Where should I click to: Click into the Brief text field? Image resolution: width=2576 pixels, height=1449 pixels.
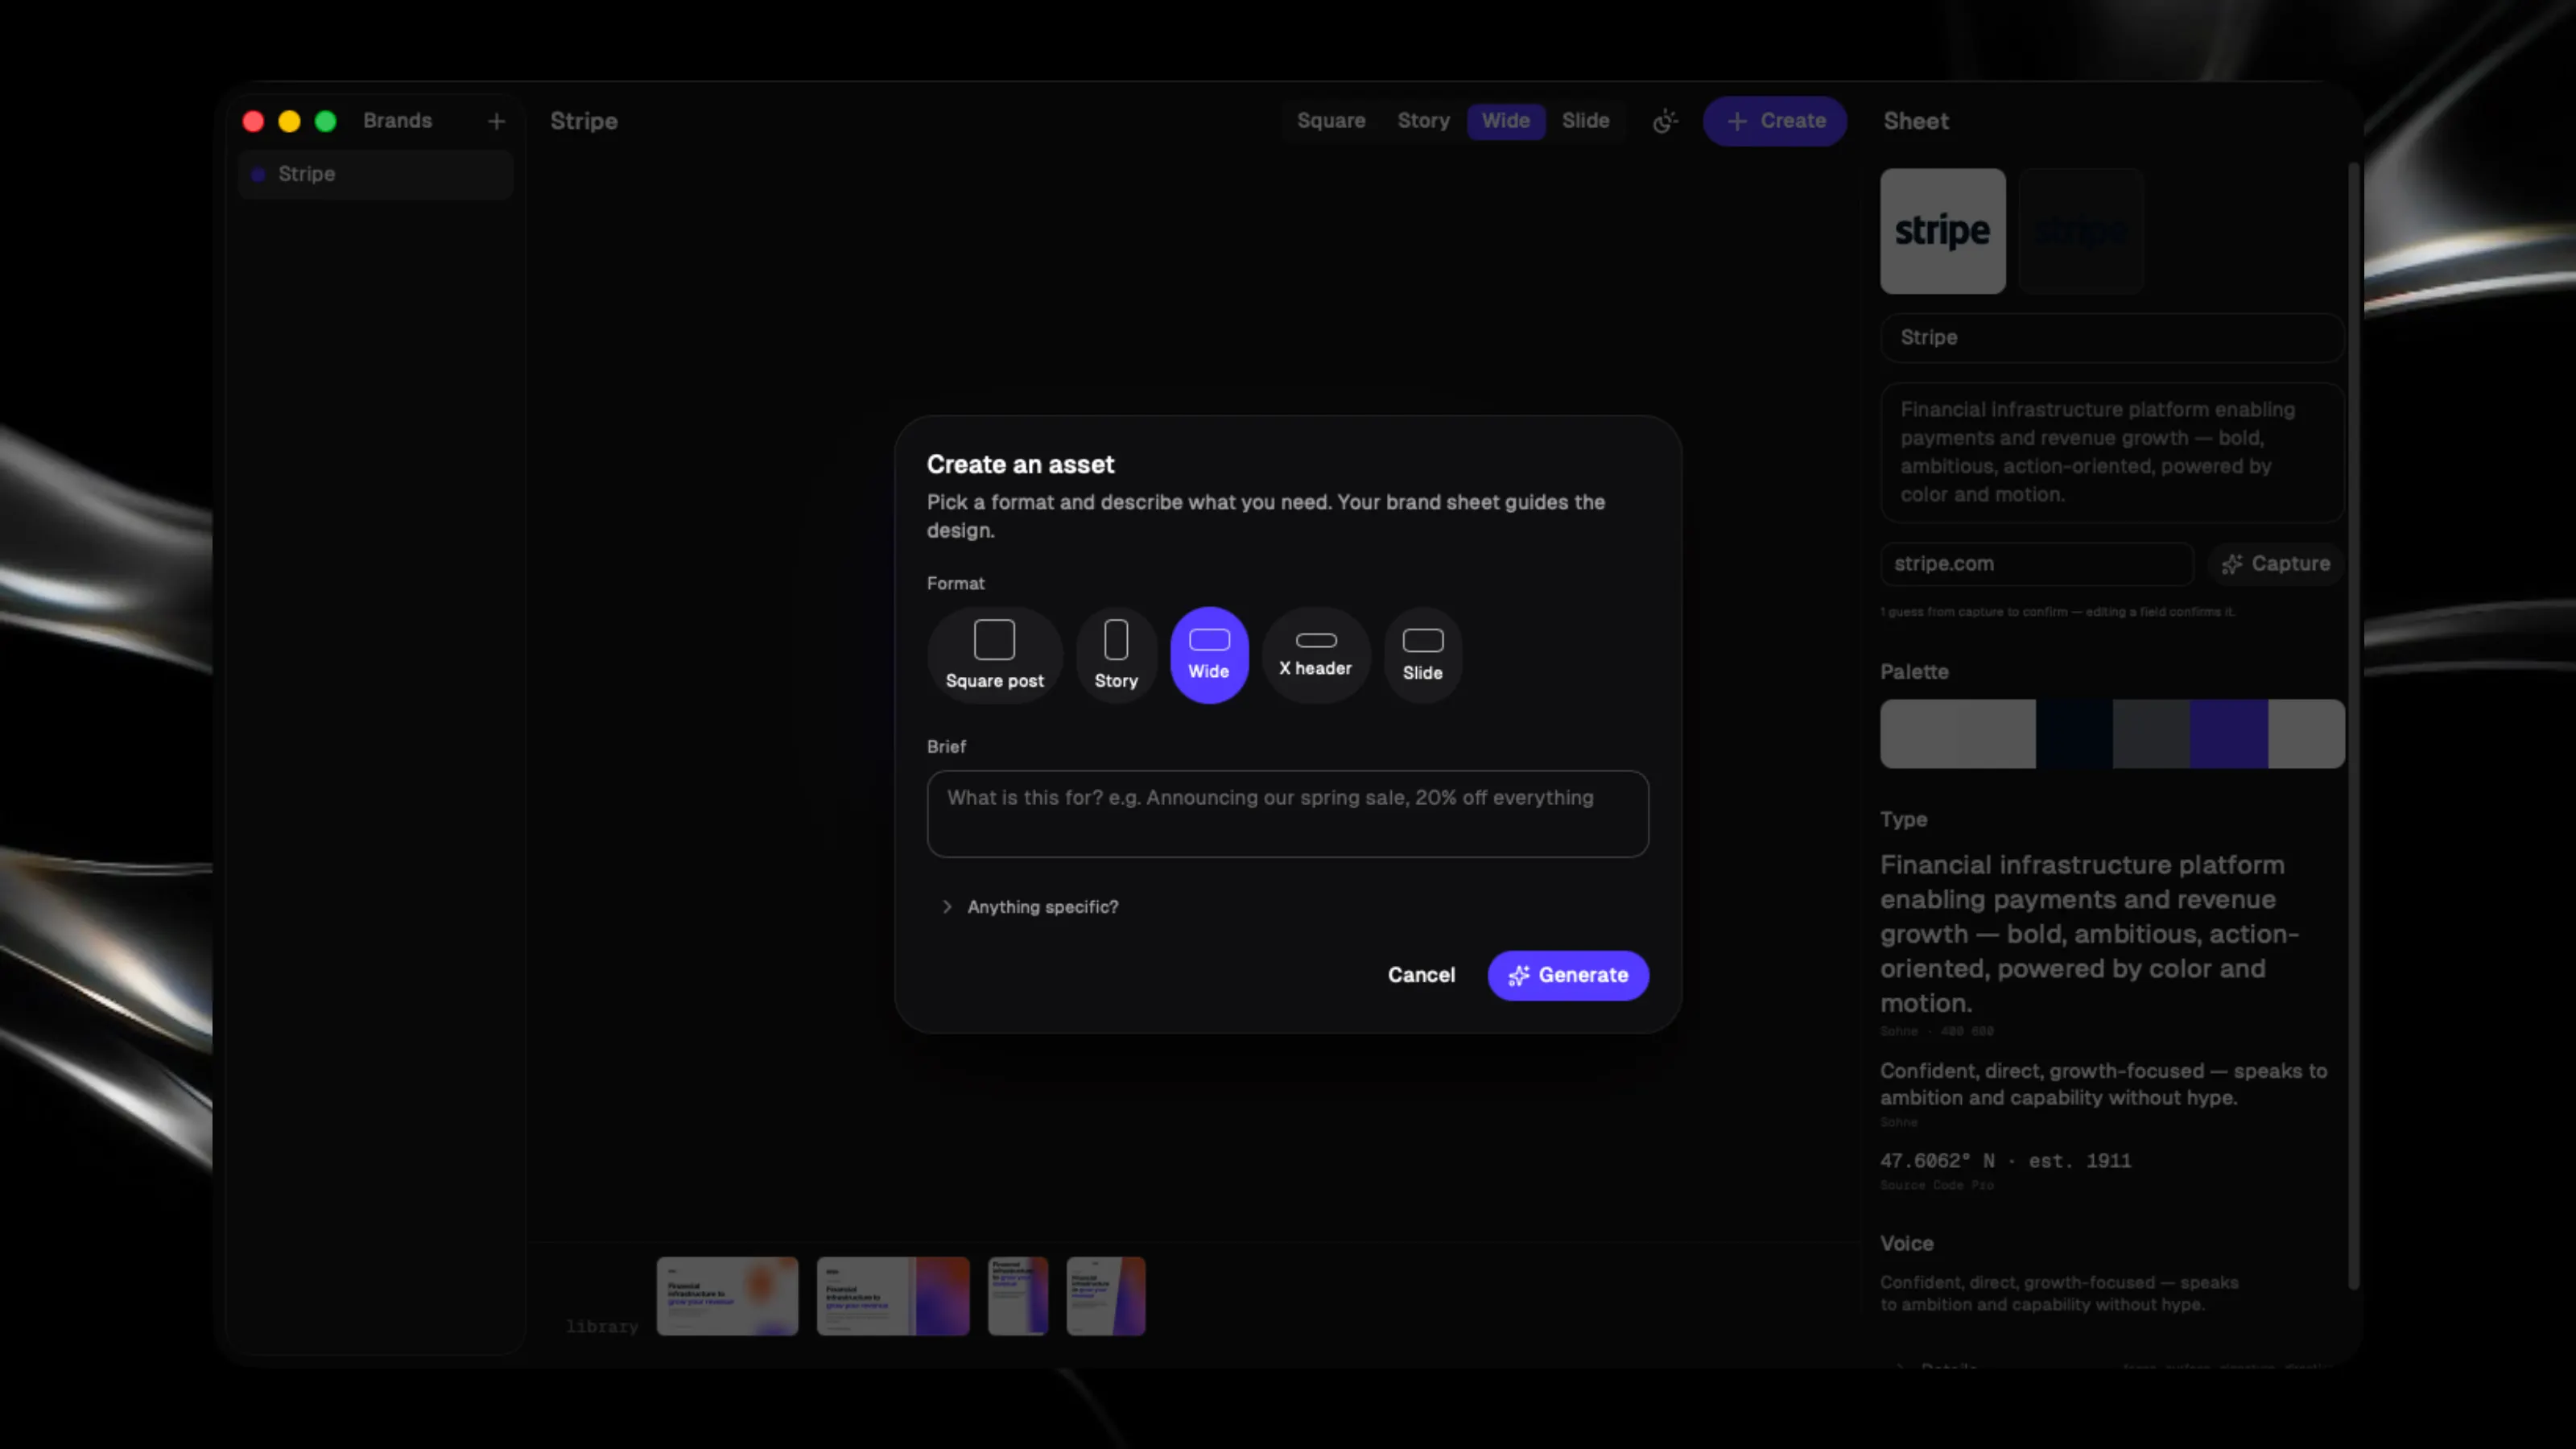[x=1287, y=813]
